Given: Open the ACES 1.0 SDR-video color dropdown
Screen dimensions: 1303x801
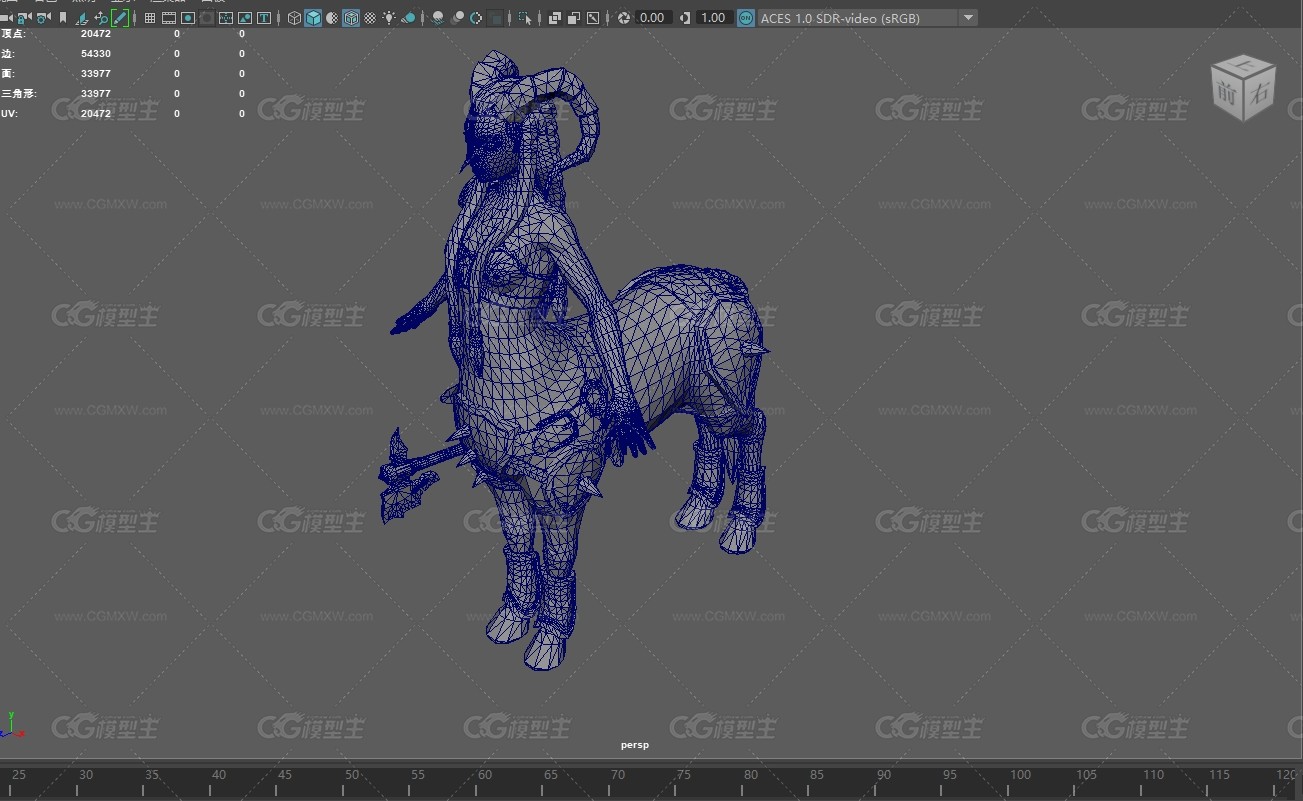Looking at the screenshot, I should (867, 18).
